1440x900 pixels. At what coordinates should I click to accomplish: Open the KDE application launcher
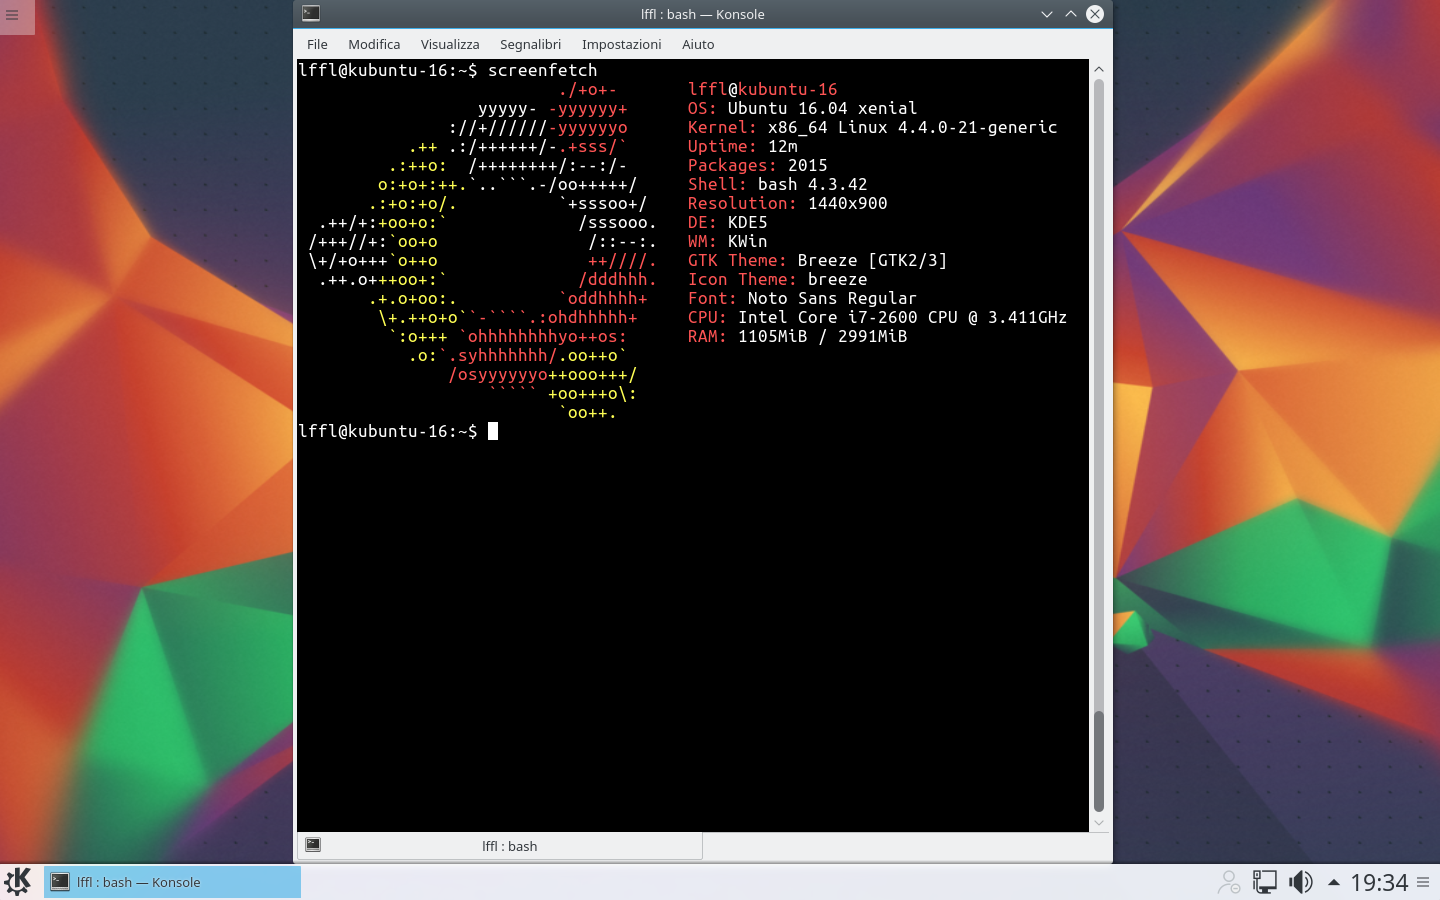coord(18,882)
